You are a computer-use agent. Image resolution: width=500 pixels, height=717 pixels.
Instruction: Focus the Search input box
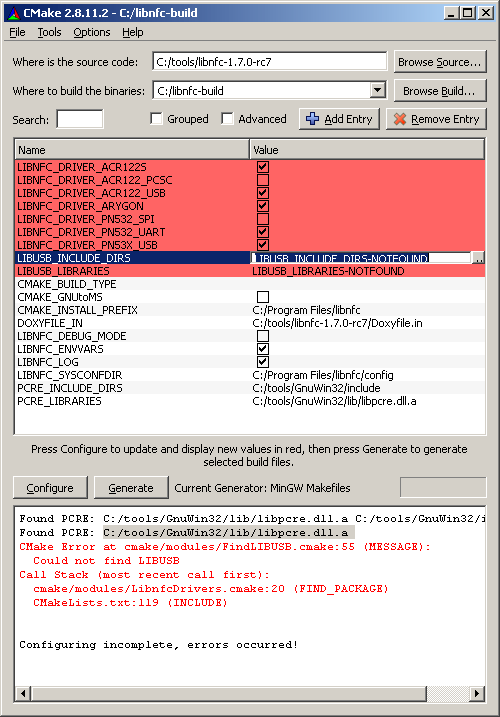coord(80,119)
